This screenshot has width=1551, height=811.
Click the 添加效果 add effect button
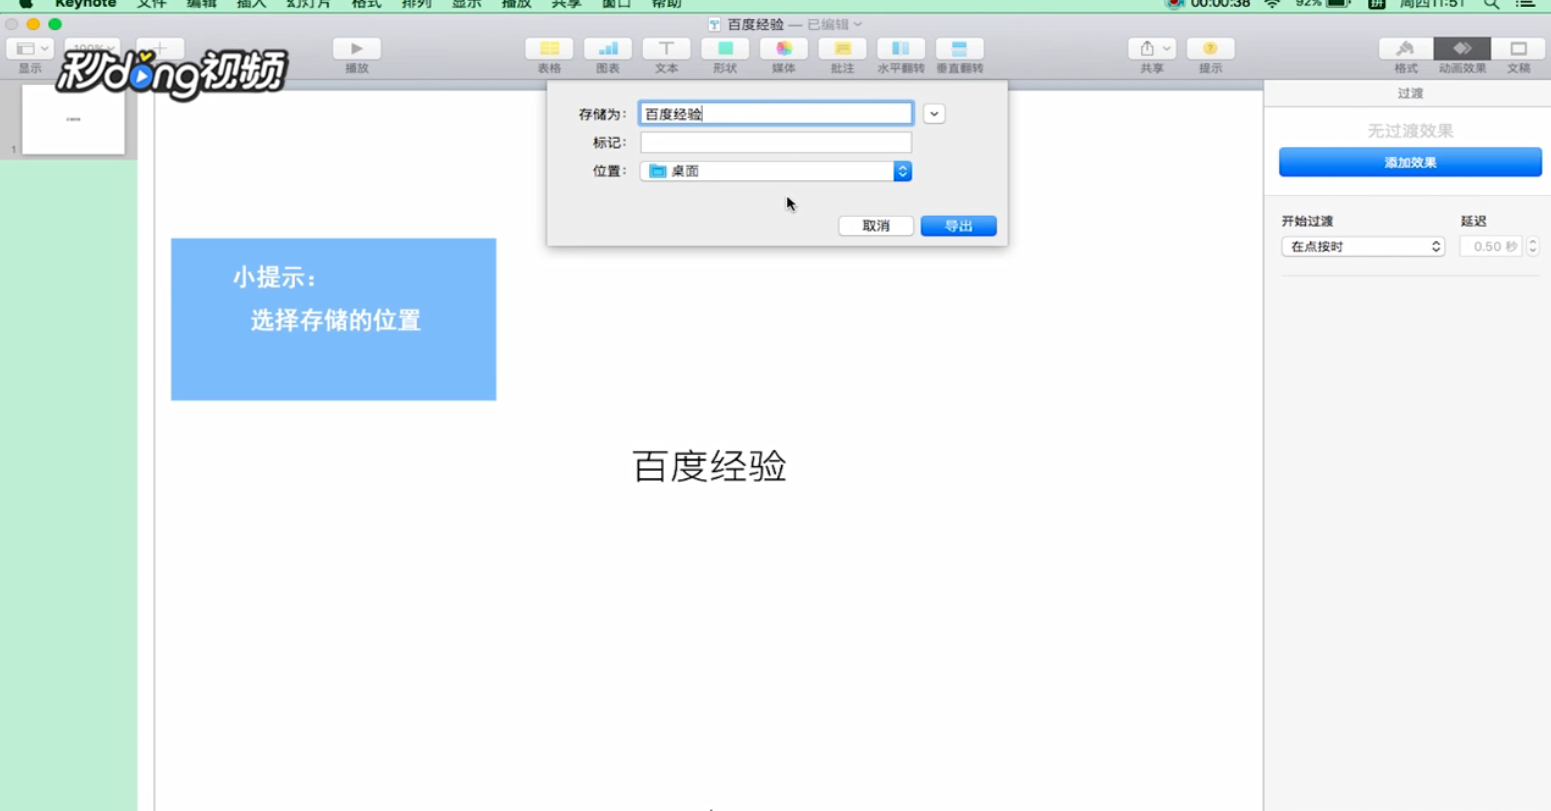pyautogui.click(x=1410, y=162)
